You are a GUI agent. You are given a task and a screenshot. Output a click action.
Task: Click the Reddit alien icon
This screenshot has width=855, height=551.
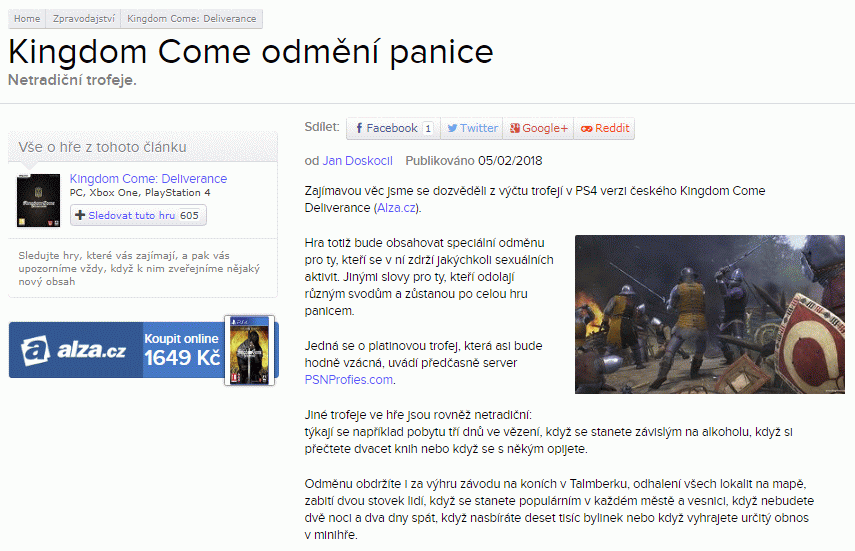click(587, 129)
